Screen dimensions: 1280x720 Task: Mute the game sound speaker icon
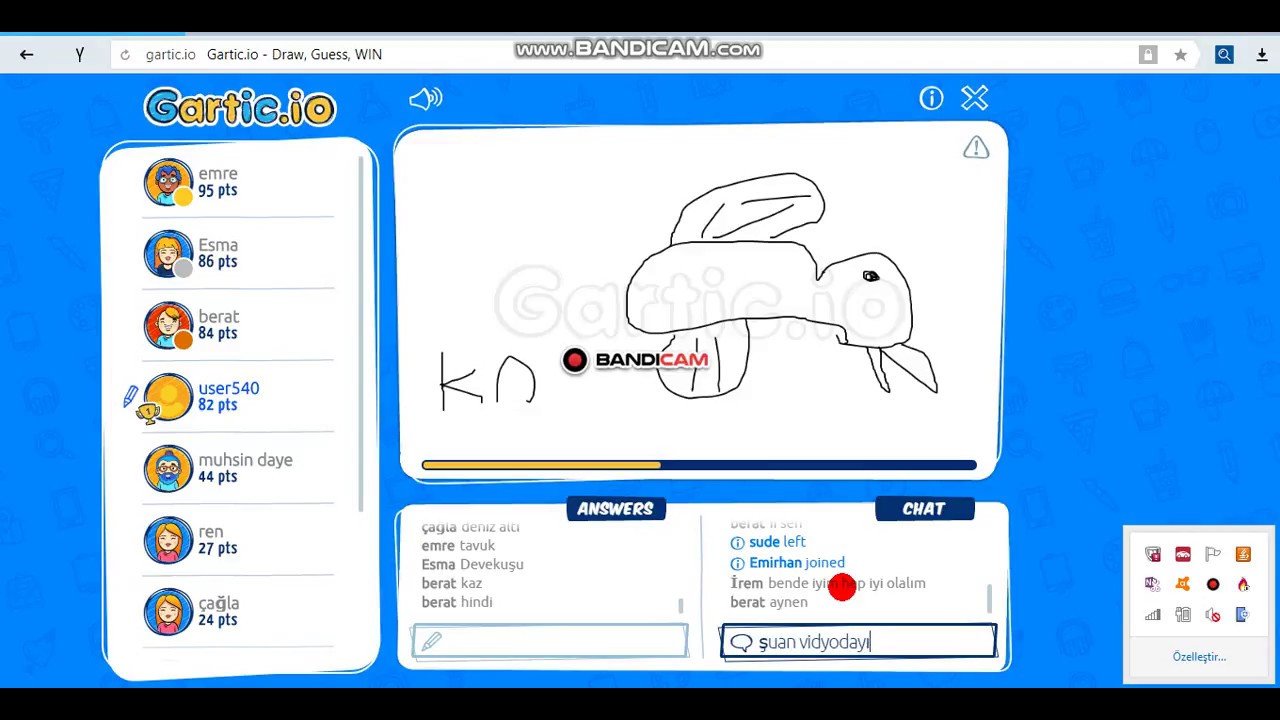425,98
